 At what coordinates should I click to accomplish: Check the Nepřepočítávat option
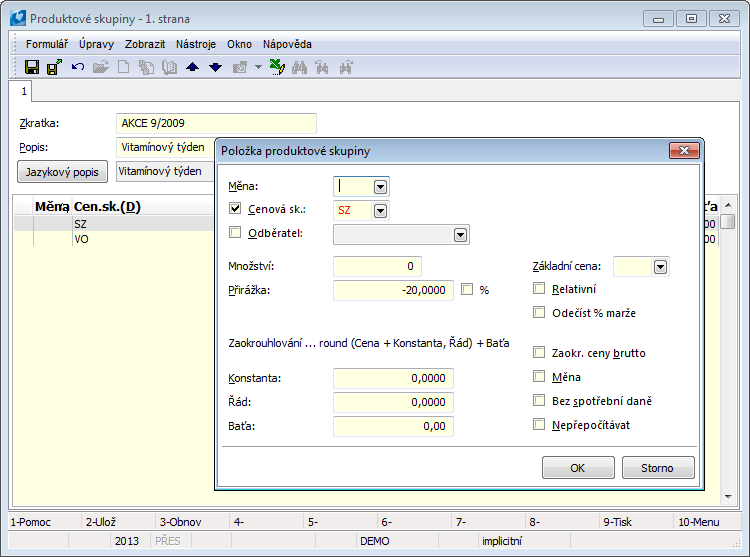tap(540, 424)
